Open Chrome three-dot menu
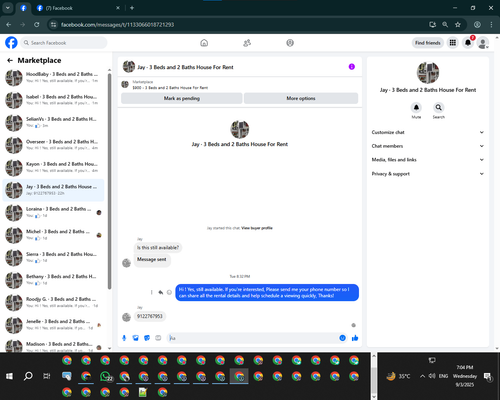 [x=491, y=25]
